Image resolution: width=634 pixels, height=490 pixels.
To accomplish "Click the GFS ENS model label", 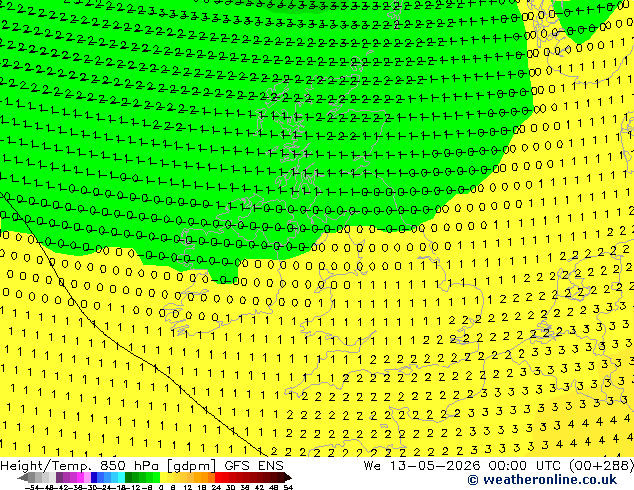I will [254, 466].
